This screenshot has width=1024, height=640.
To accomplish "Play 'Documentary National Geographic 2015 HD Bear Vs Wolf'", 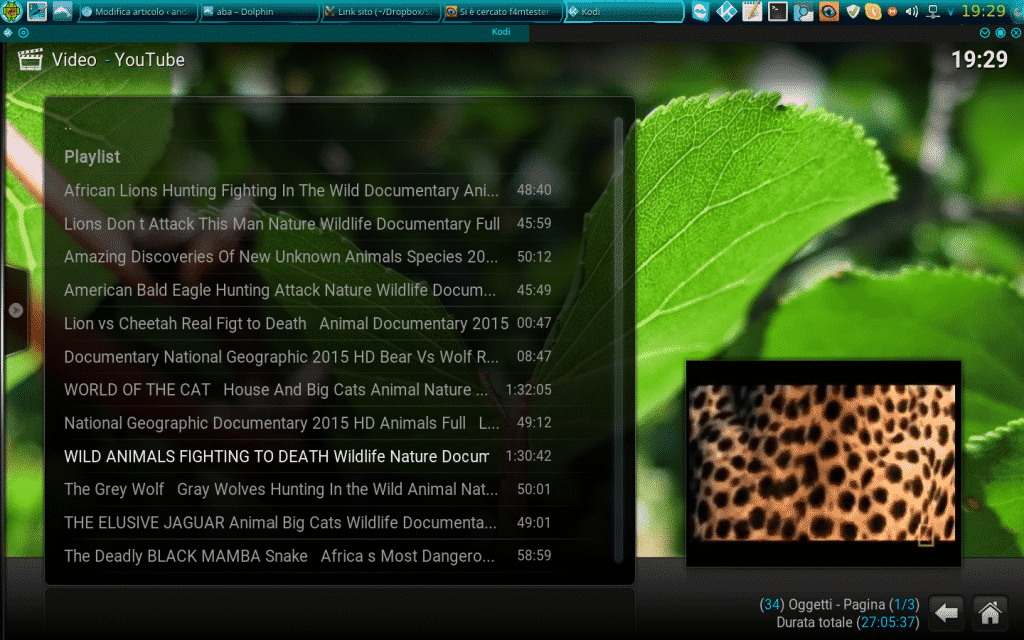I will tap(327, 357).
